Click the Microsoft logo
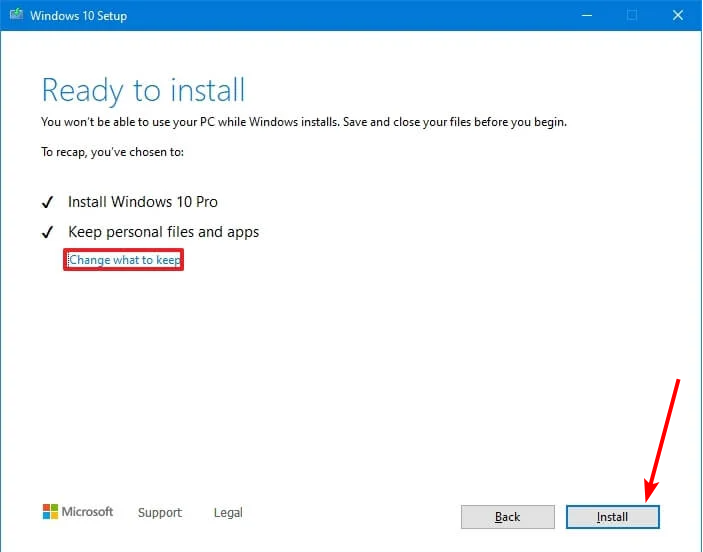This screenshot has width=703, height=552. (78, 512)
